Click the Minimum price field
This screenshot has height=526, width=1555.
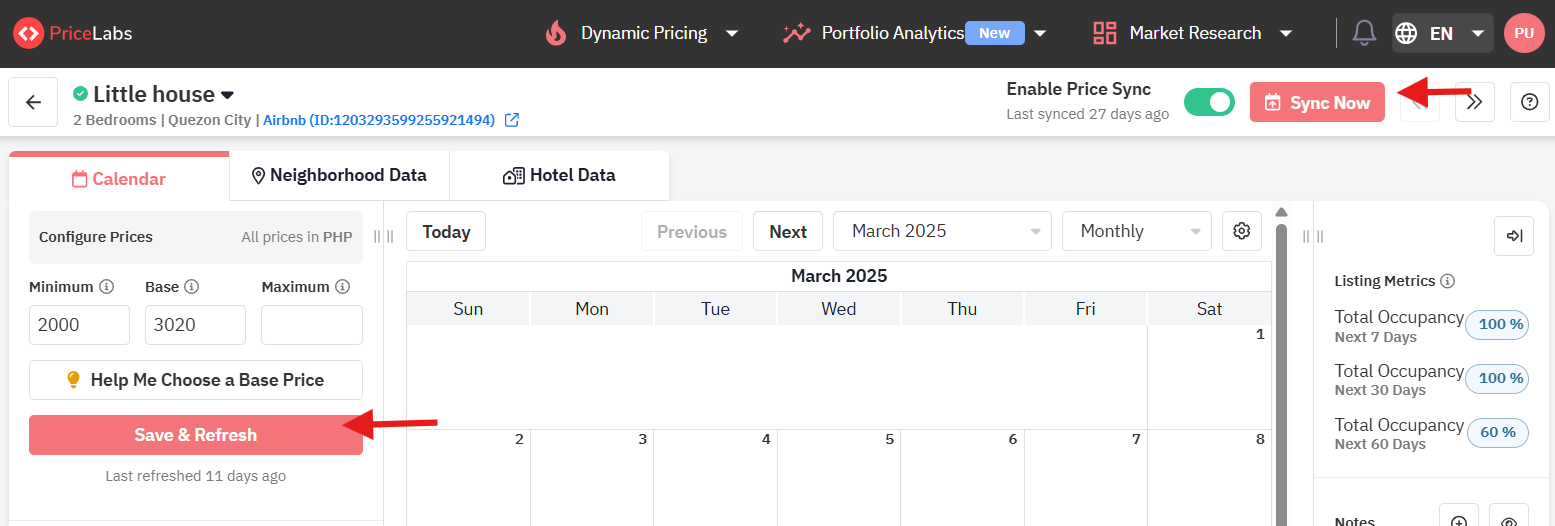click(80, 325)
